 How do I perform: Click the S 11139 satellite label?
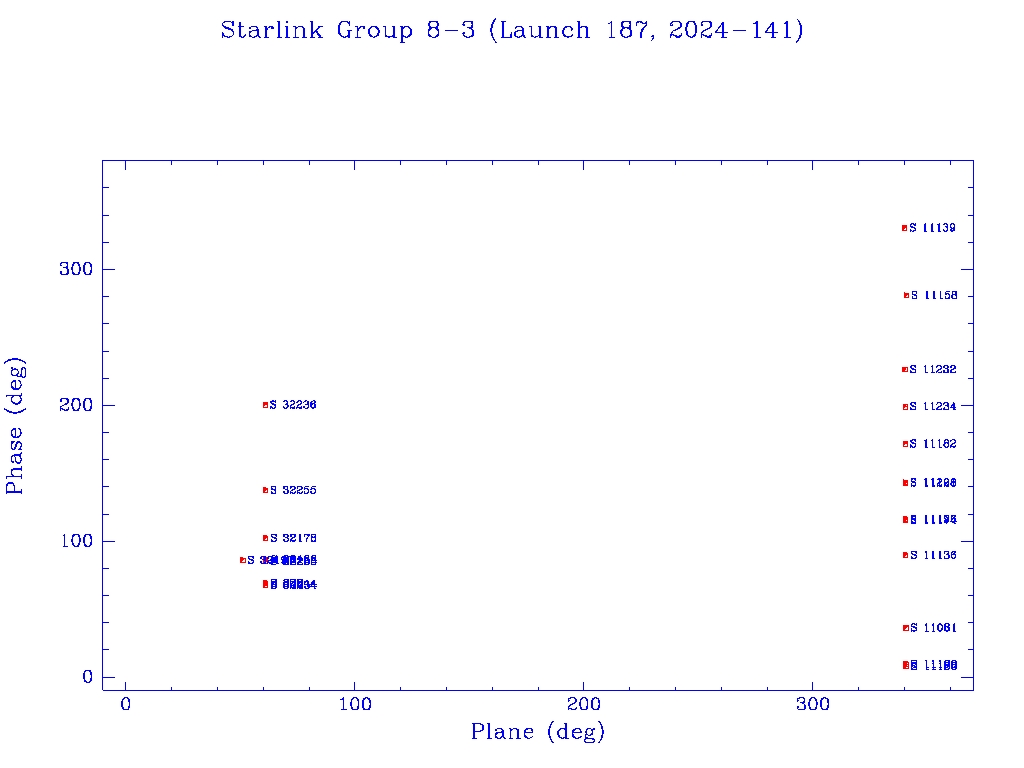point(933,228)
